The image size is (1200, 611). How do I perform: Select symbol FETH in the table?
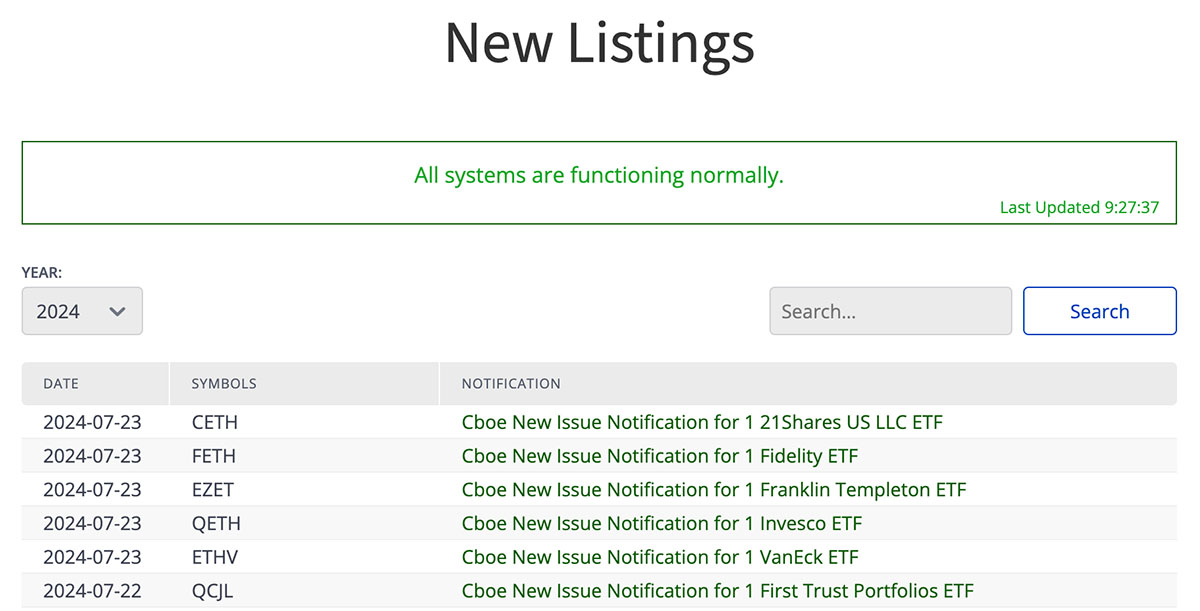point(214,456)
